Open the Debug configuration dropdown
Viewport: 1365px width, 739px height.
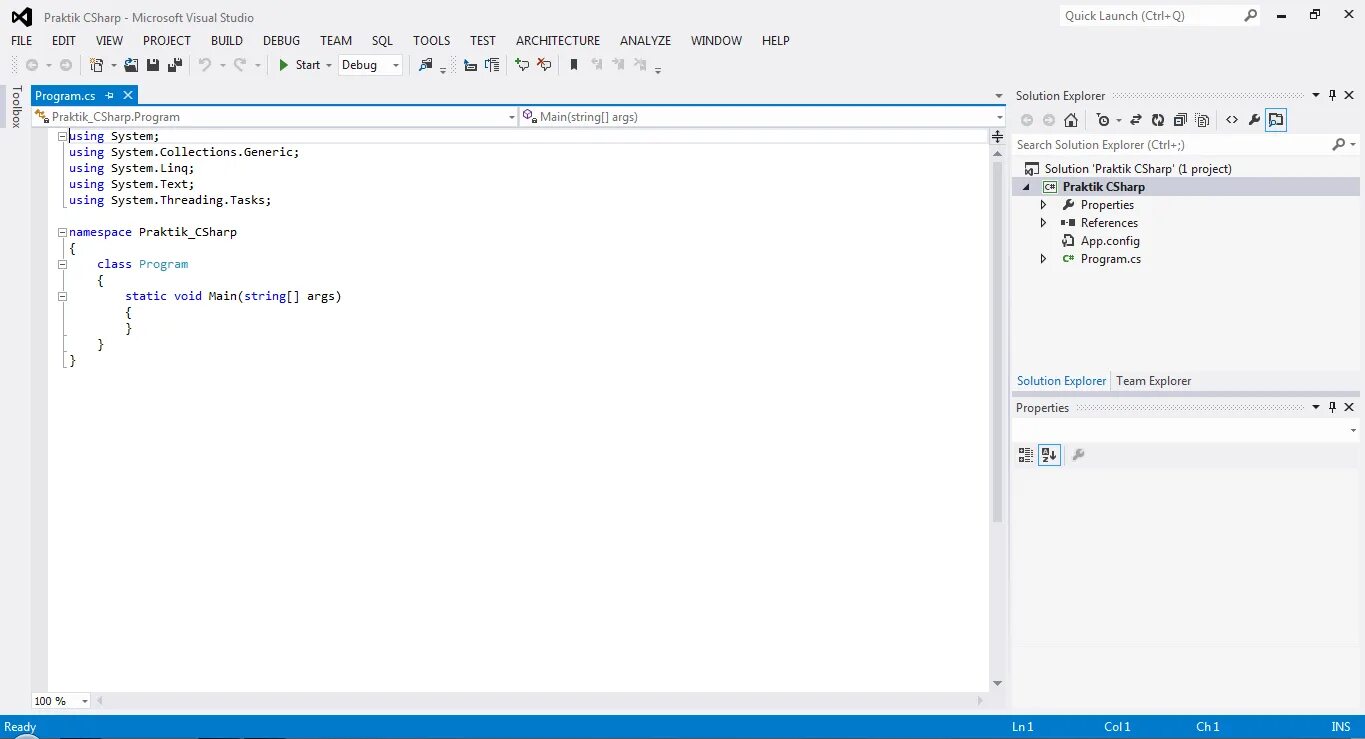click(370, 65)
